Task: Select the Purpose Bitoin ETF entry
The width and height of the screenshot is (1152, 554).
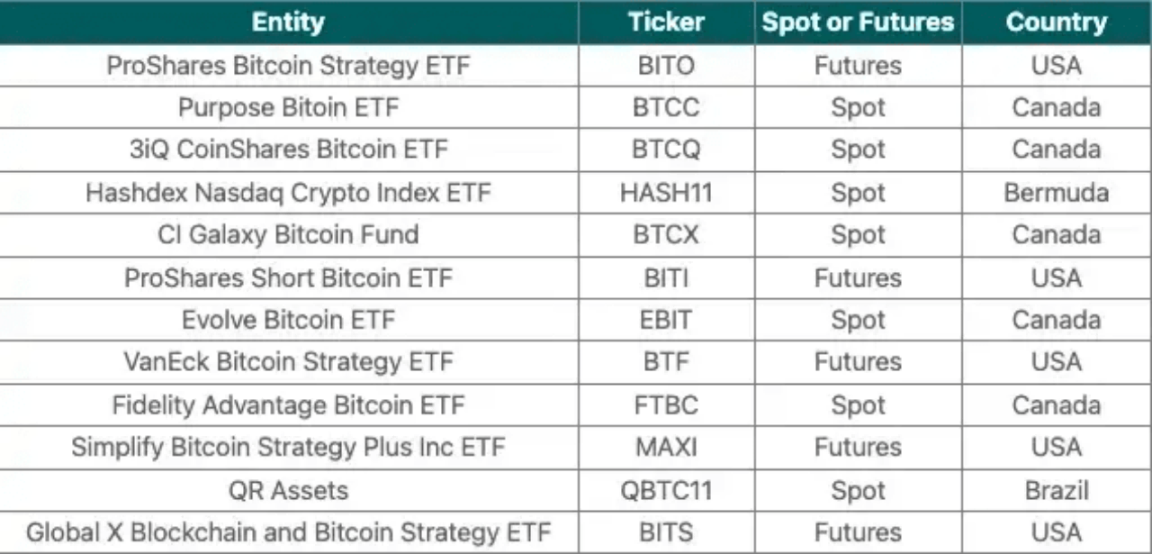Action: [289, 108]
